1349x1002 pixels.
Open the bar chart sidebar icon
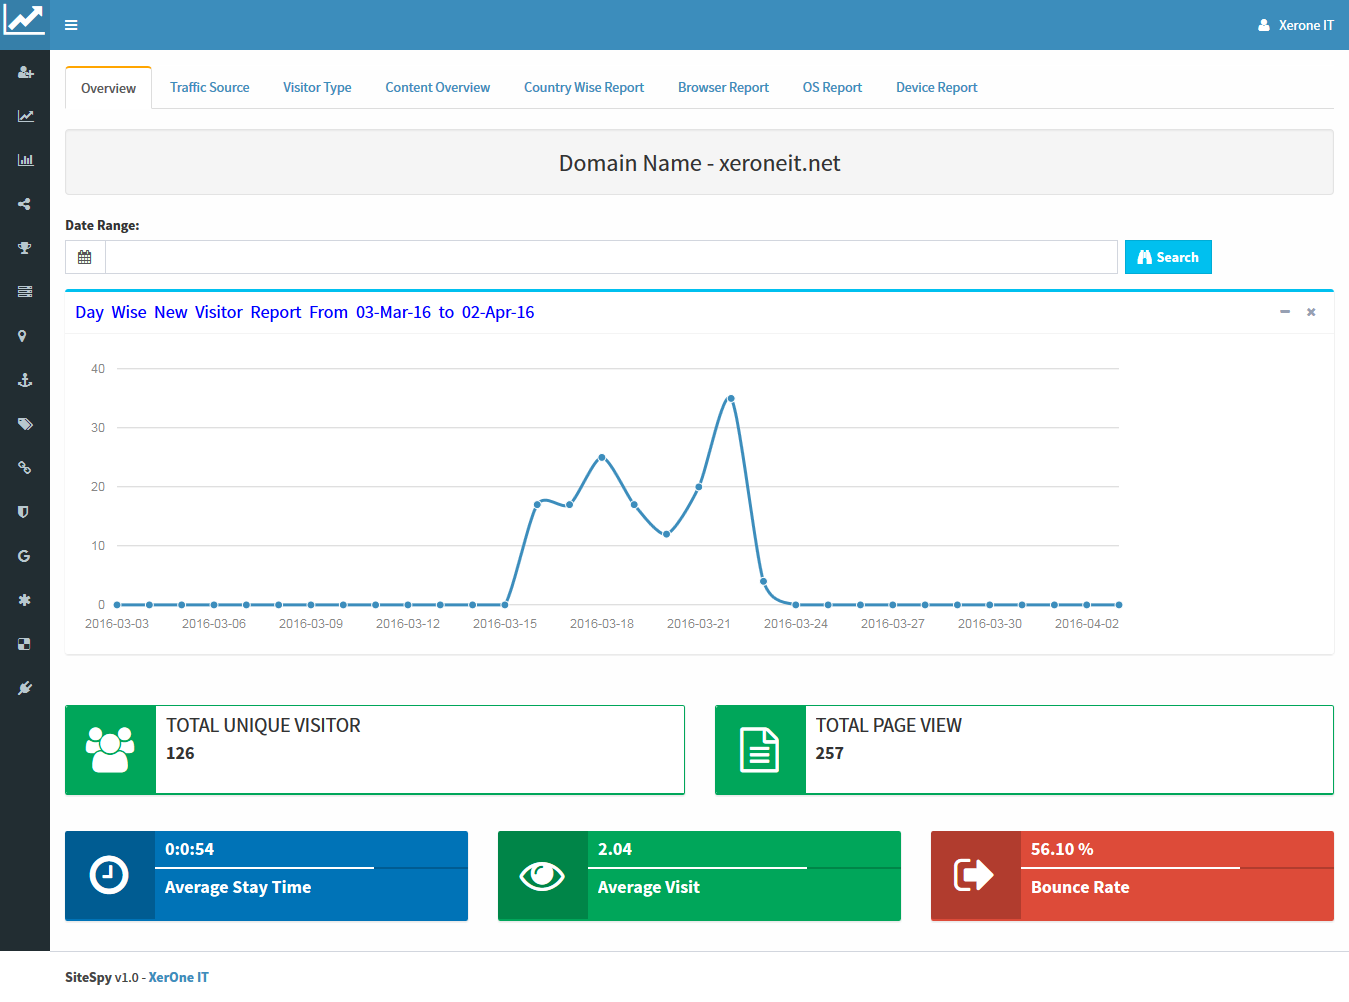click(25, 160)
